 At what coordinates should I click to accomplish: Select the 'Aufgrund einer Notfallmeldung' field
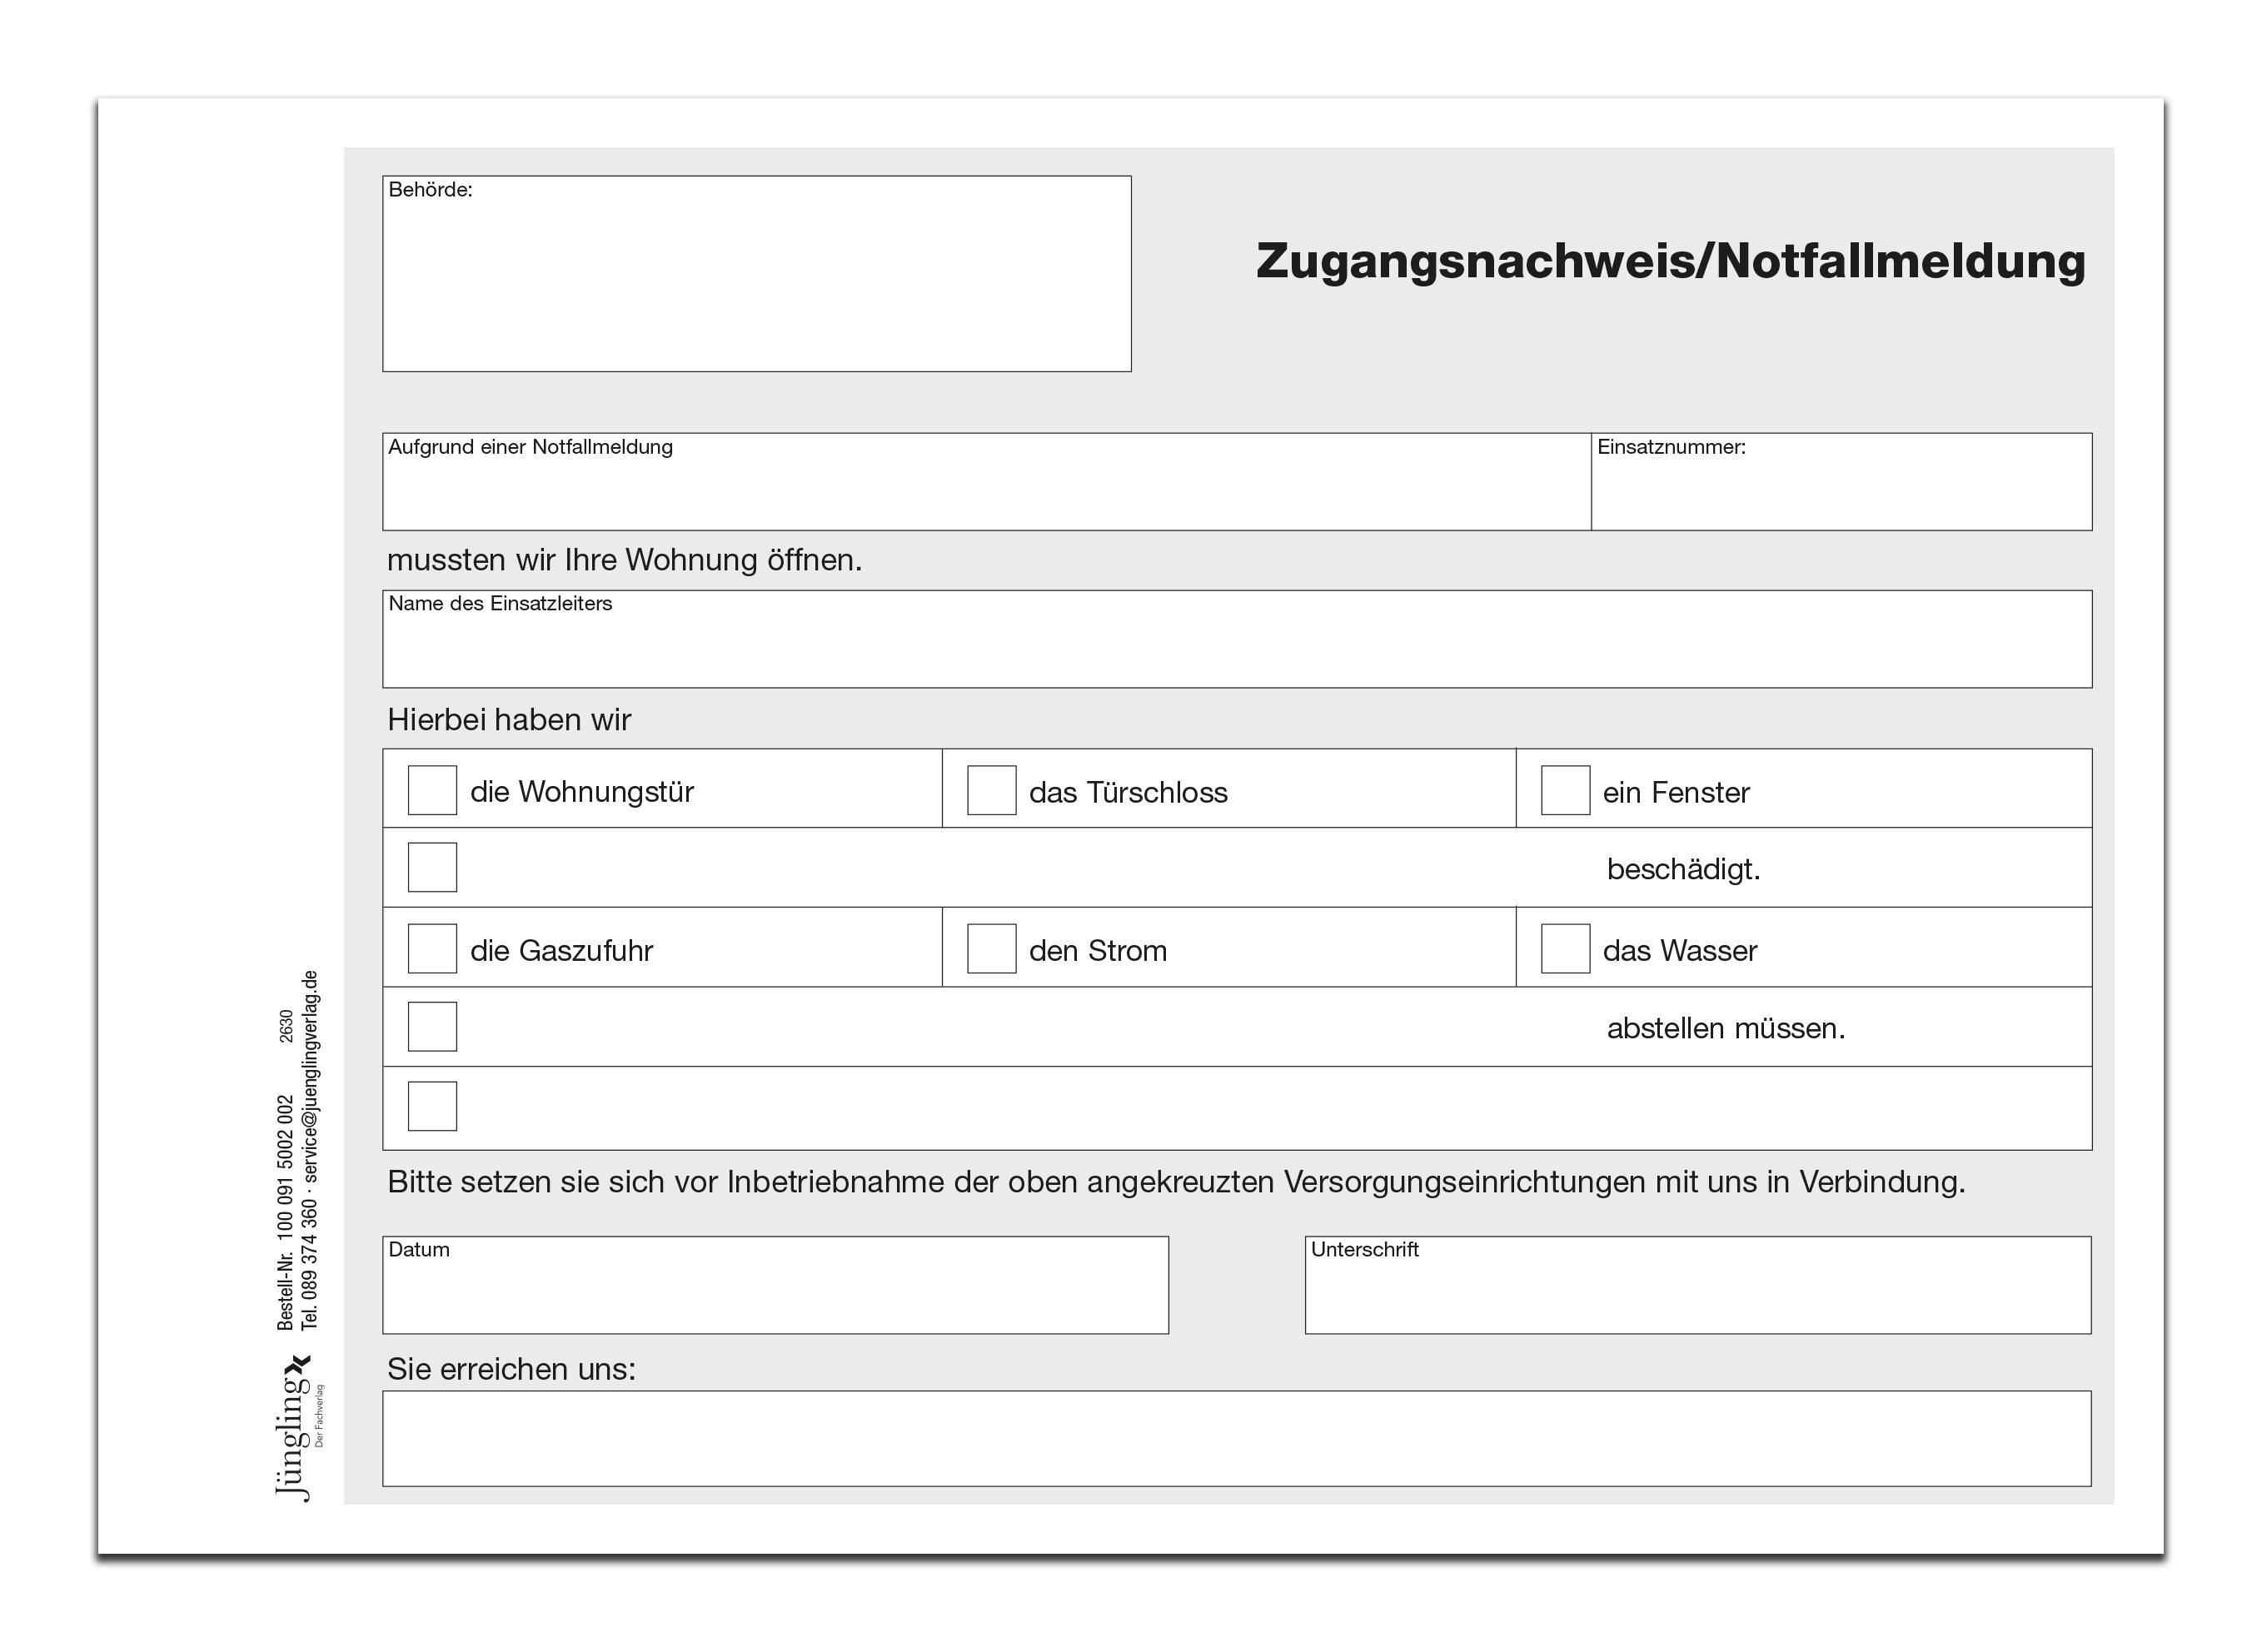987,482
